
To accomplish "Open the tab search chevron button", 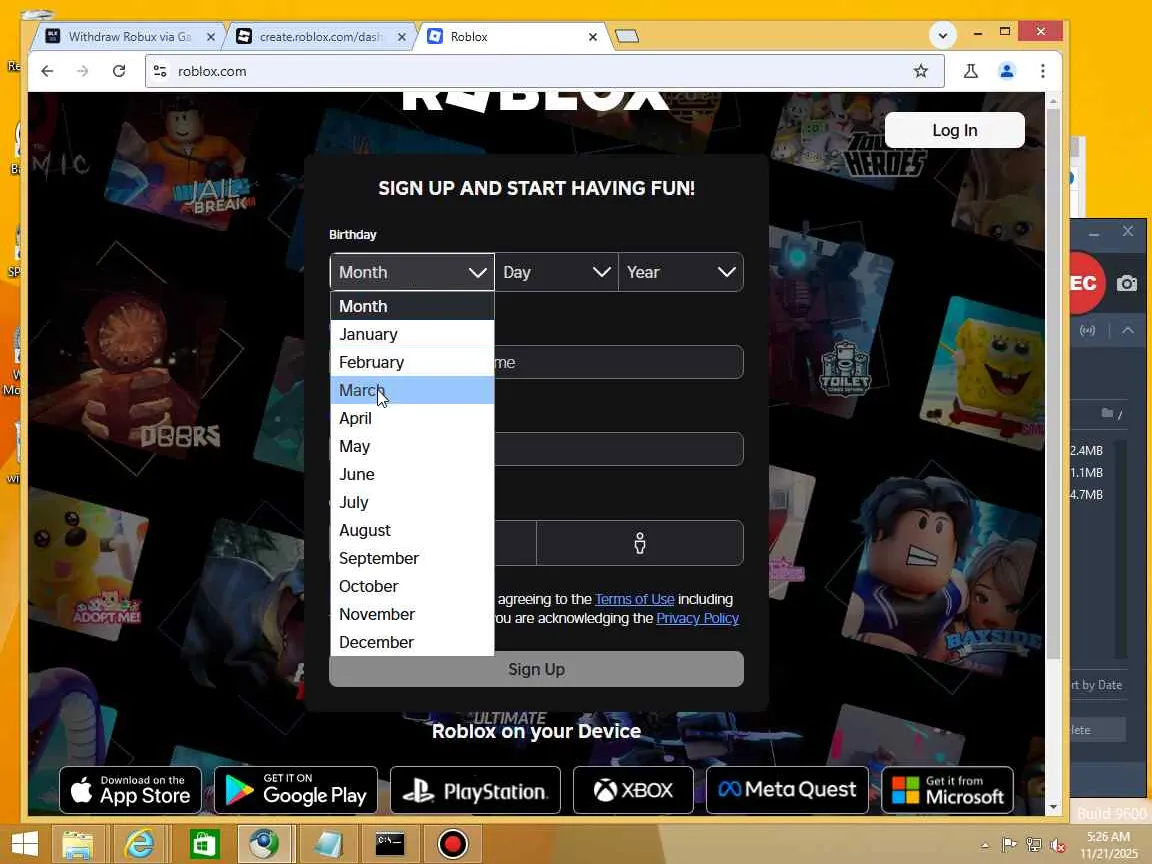I will point(943,35).
